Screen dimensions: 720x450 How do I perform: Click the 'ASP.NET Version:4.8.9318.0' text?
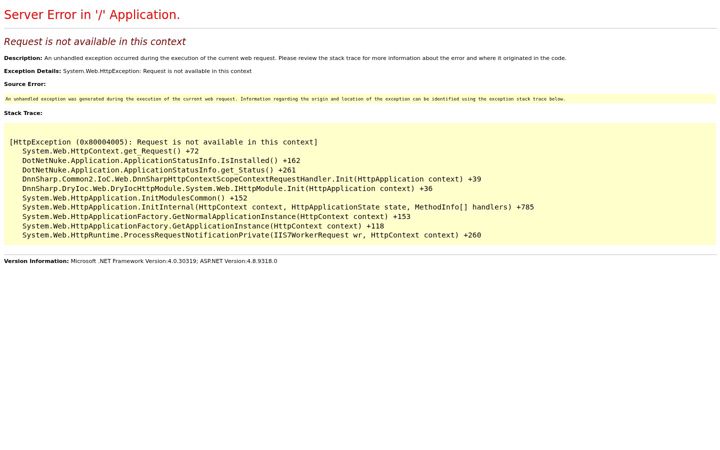238,261
